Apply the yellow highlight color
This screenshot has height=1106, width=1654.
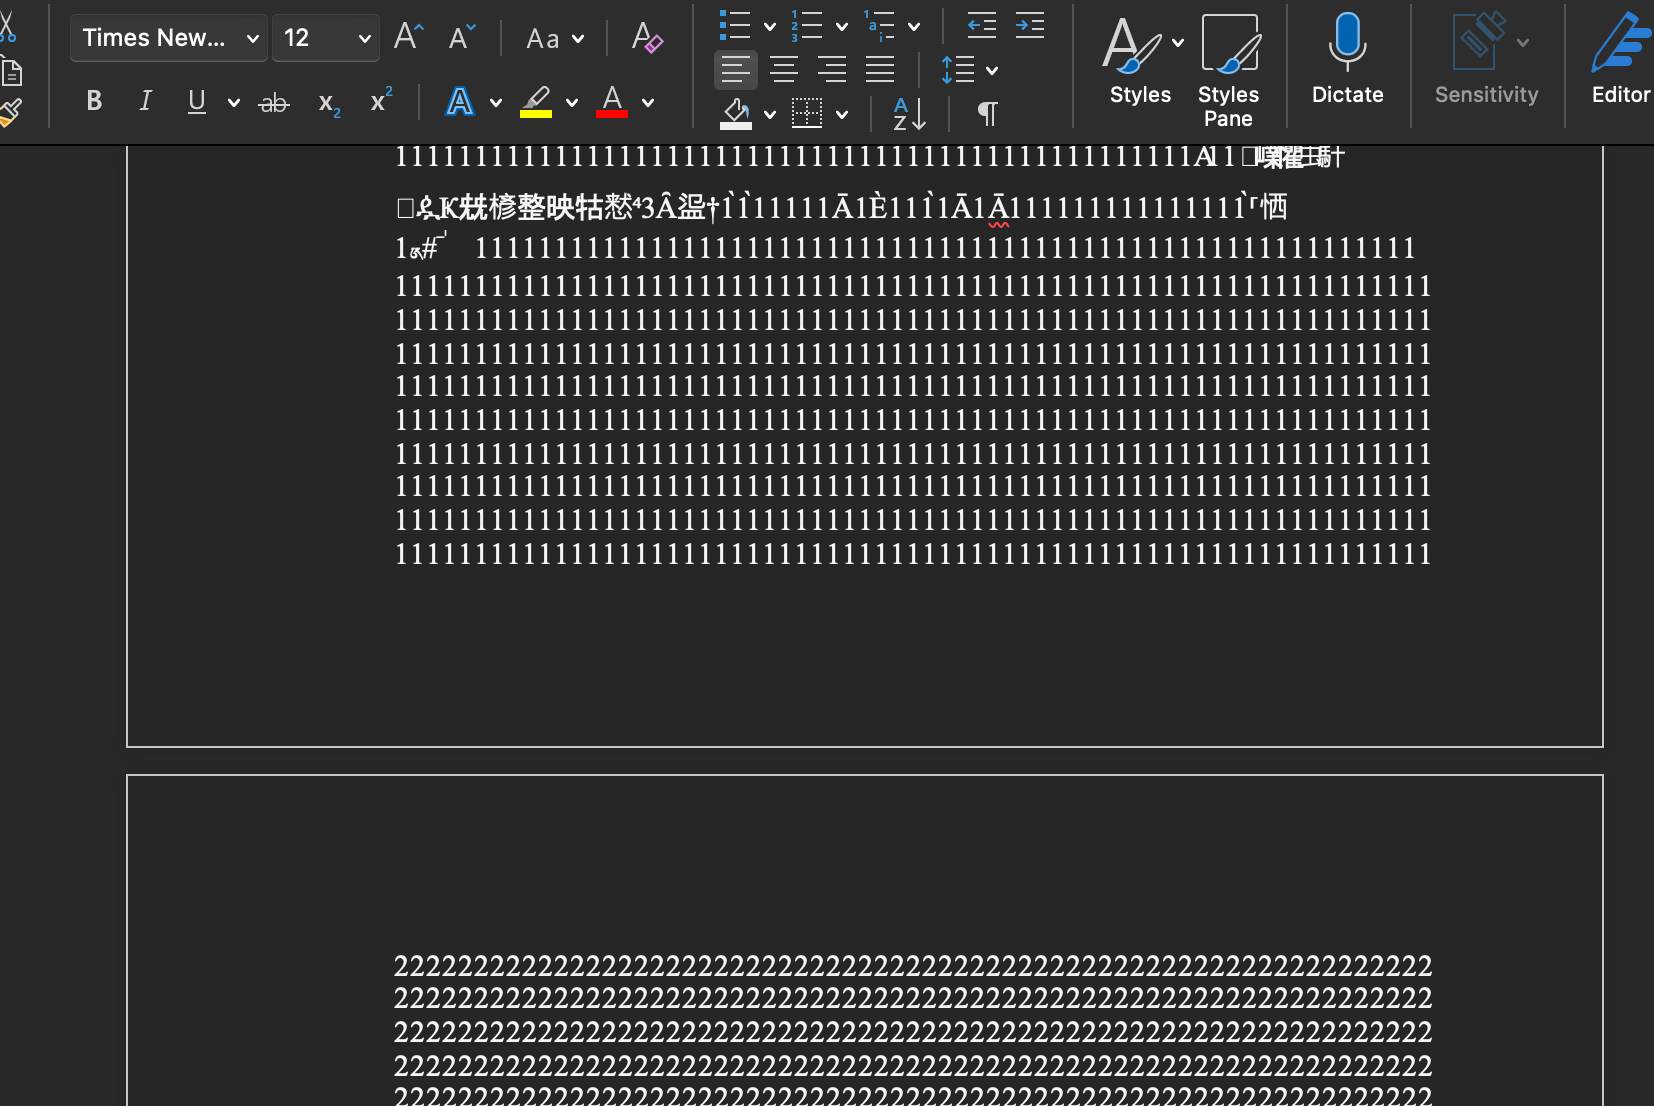click(536, 101)
